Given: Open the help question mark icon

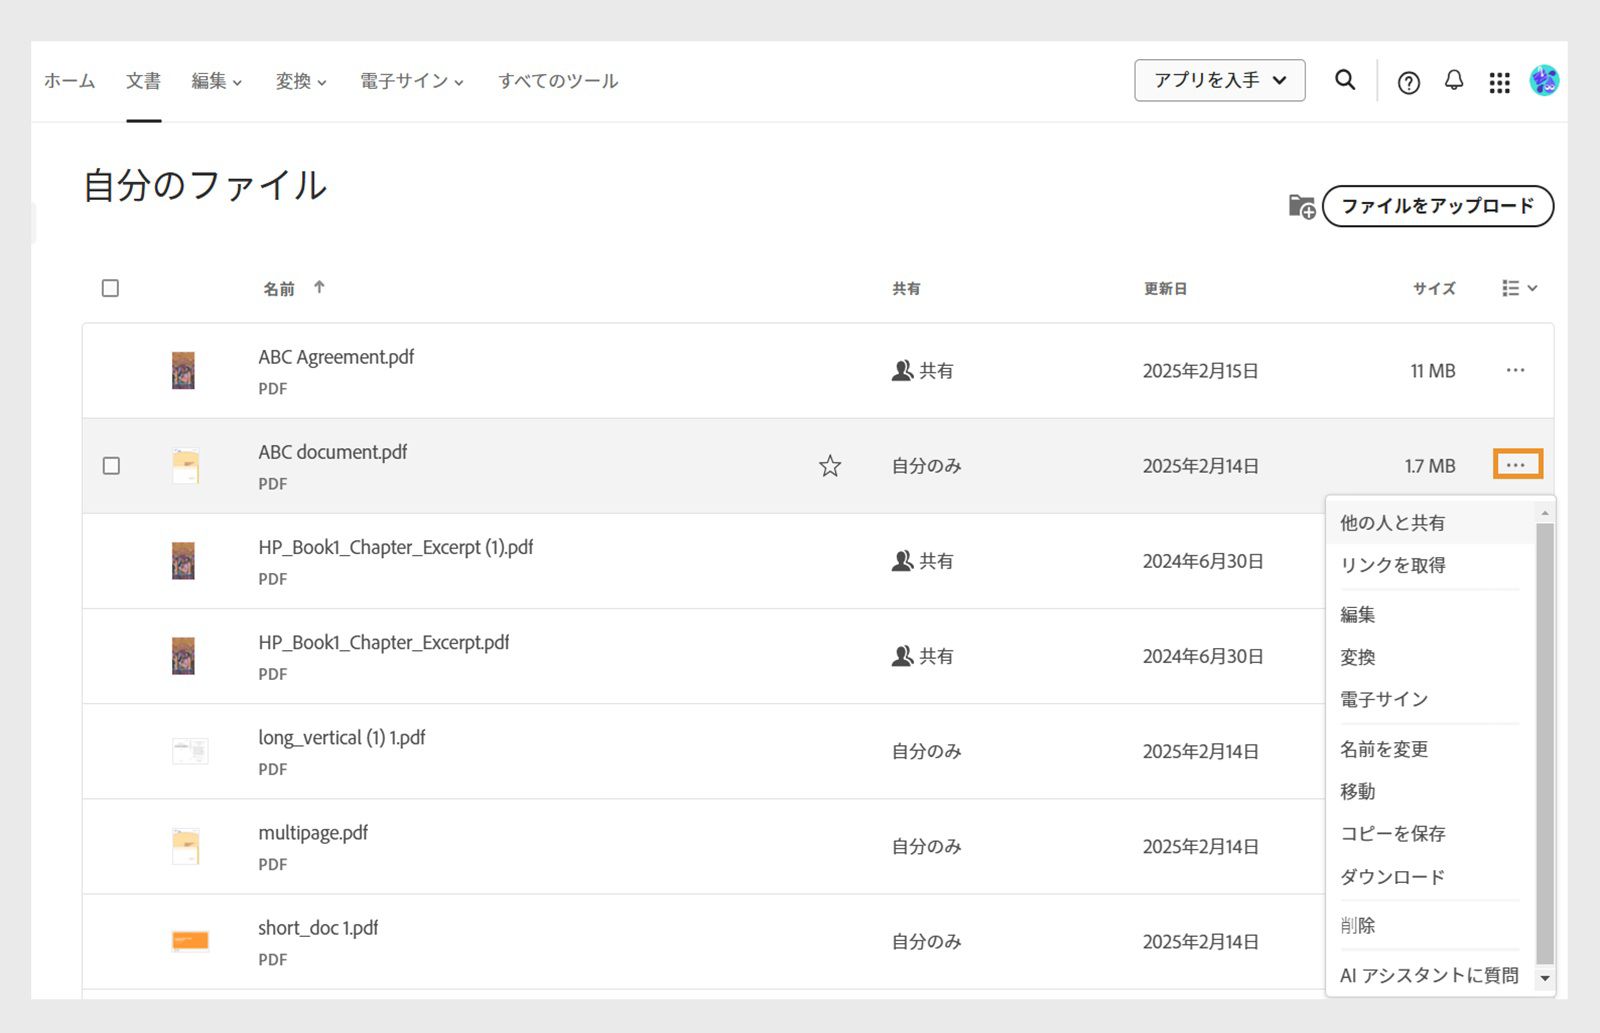Looking at the screenshot, I should point(1408,82).
